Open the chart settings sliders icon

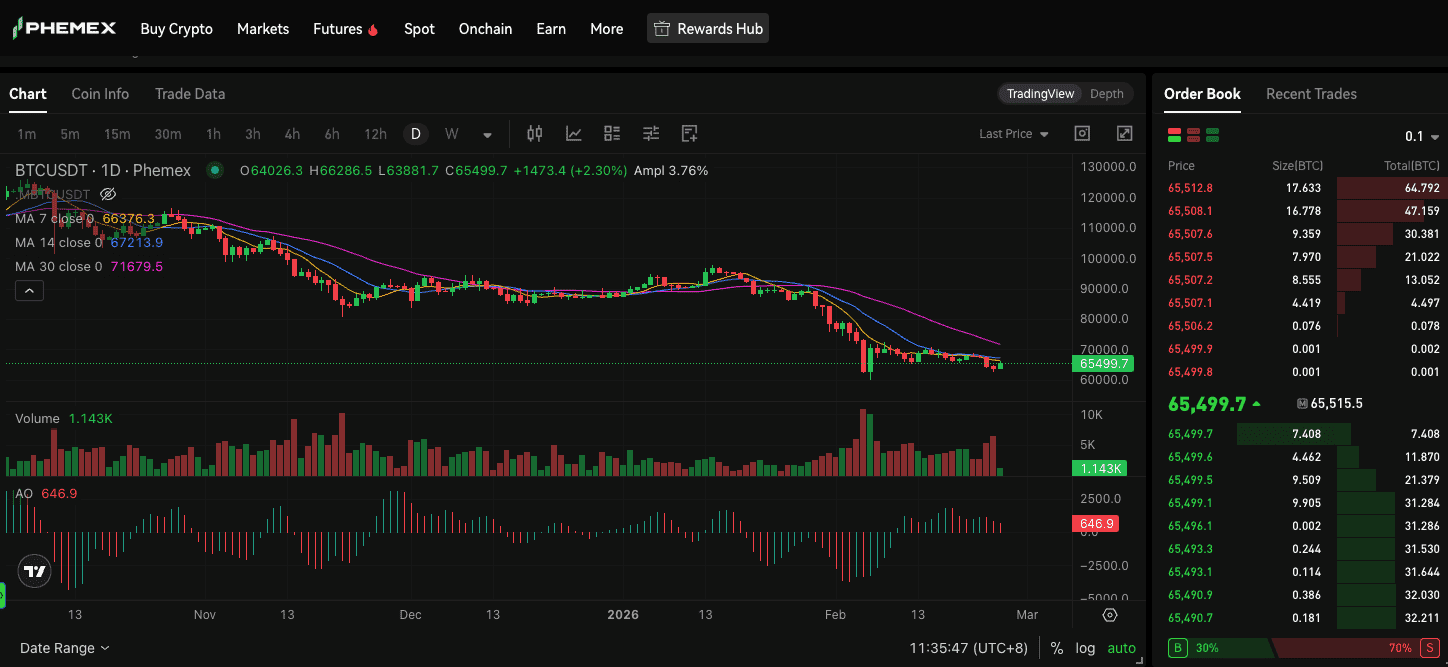coord(650,133)
